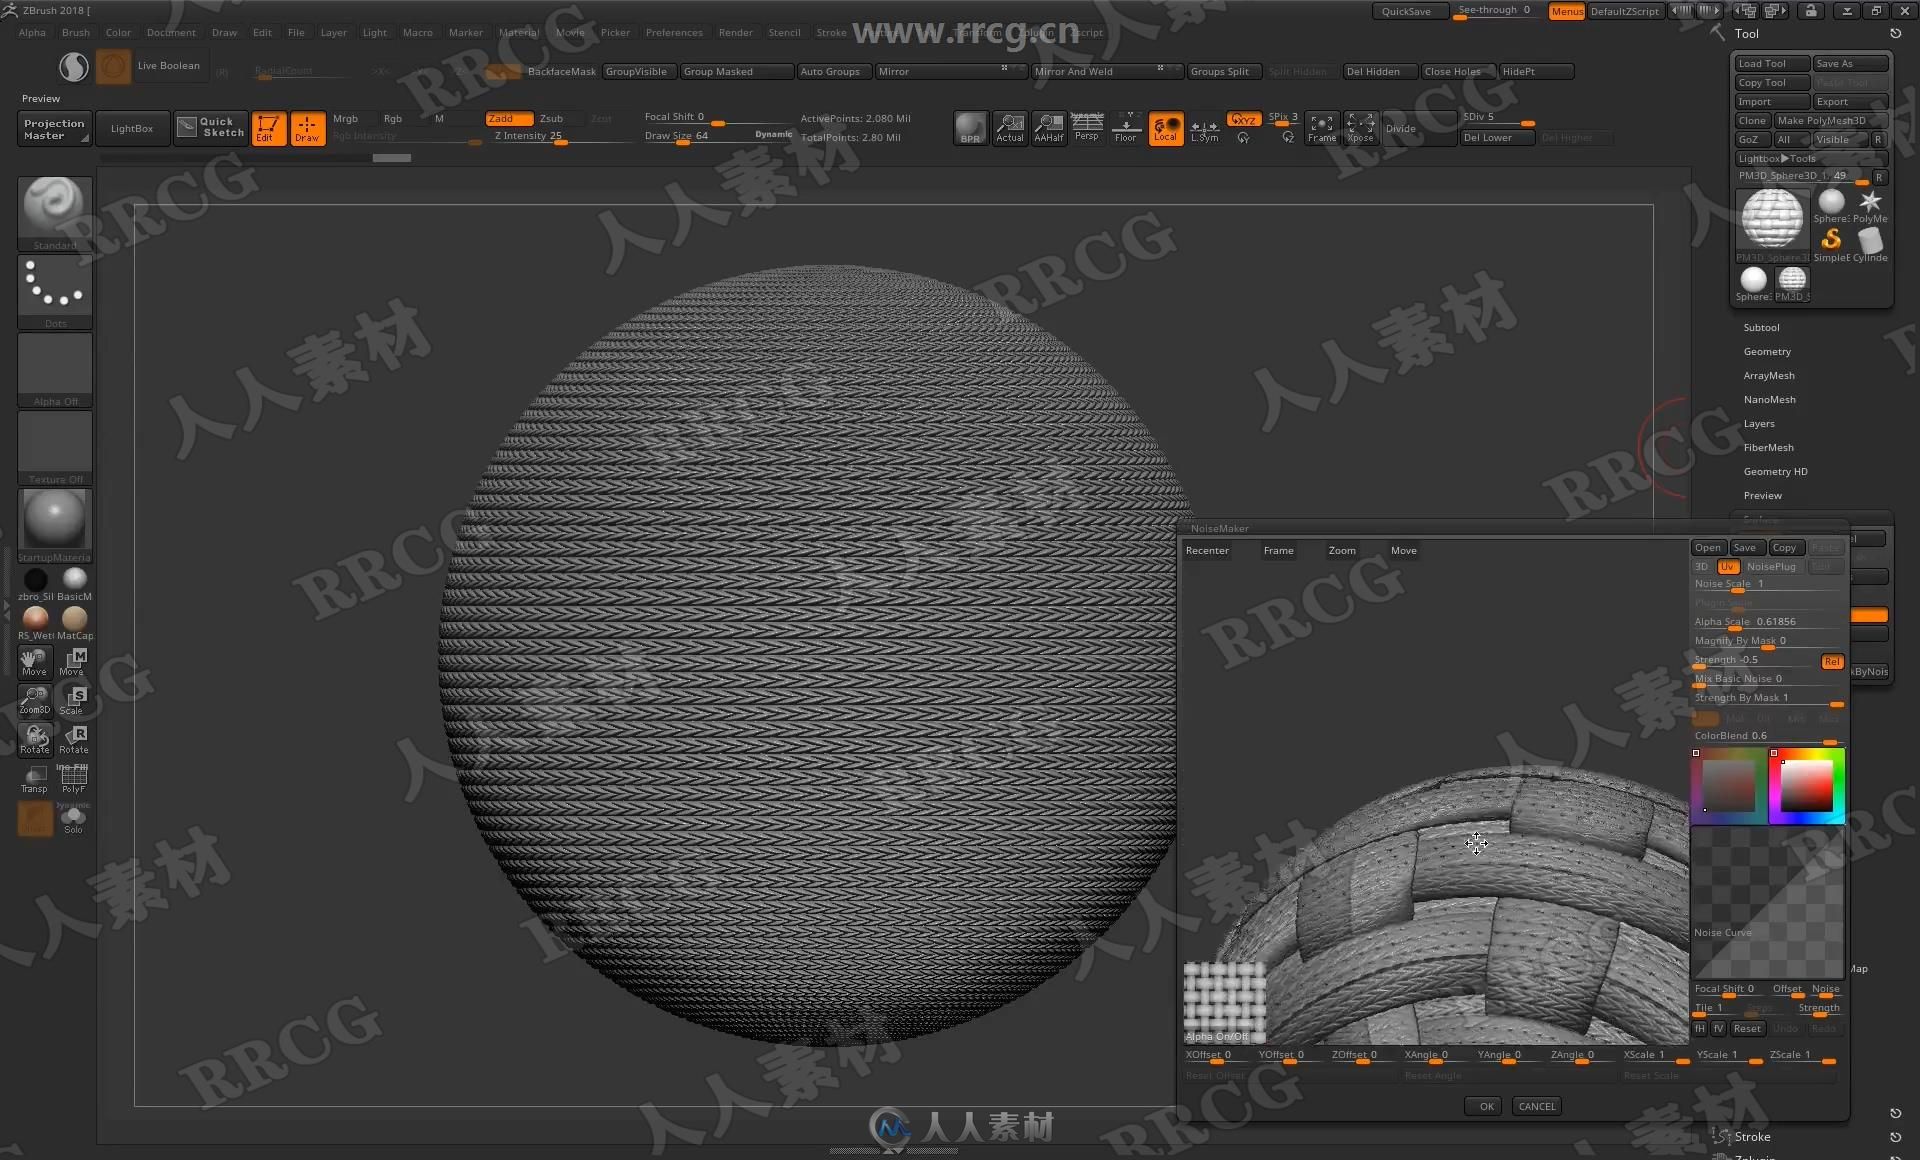Open the Texture Off selector
1920x1160 pixels.
[55, 447]
